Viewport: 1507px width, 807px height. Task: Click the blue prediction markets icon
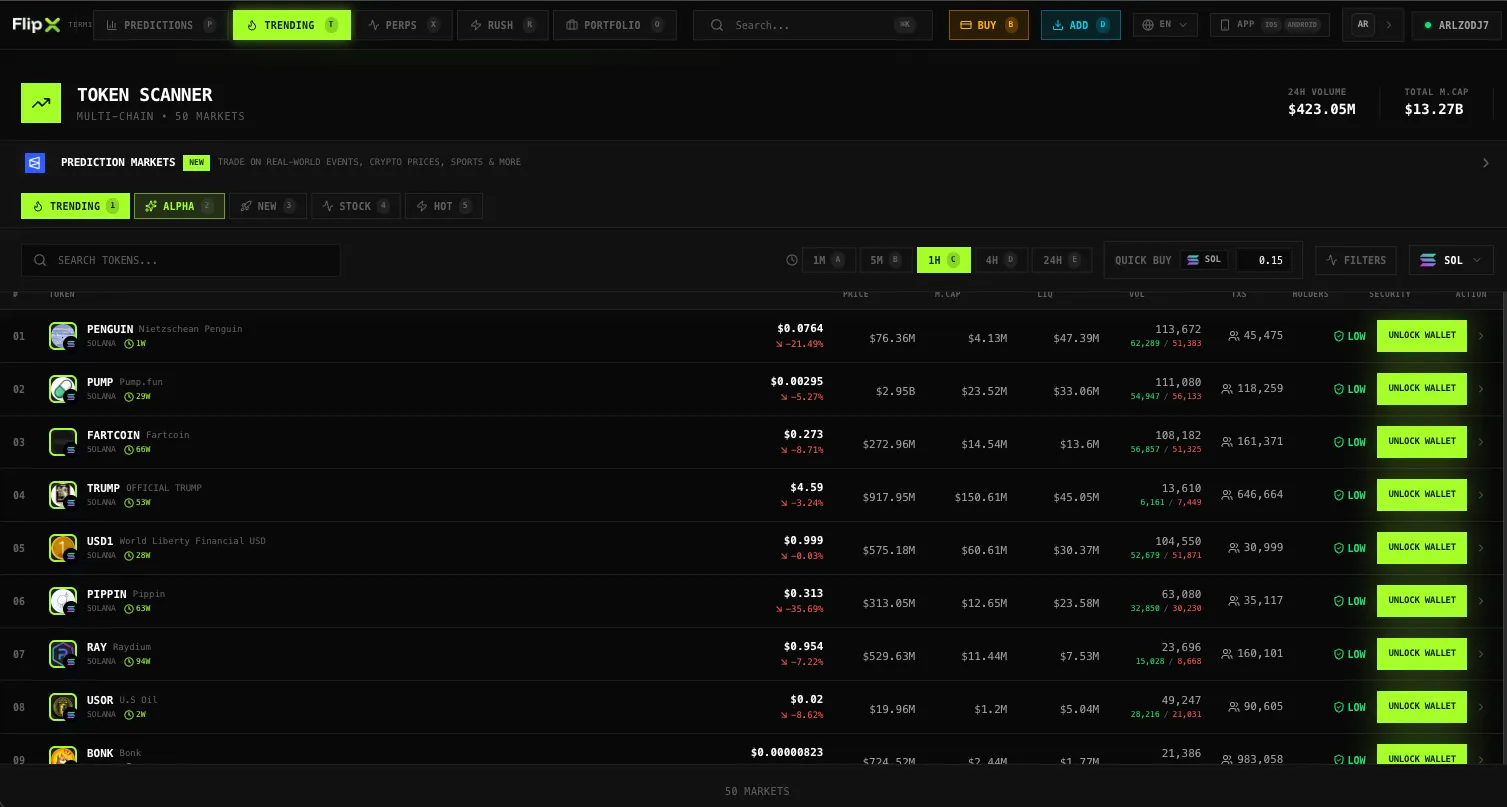33,161
